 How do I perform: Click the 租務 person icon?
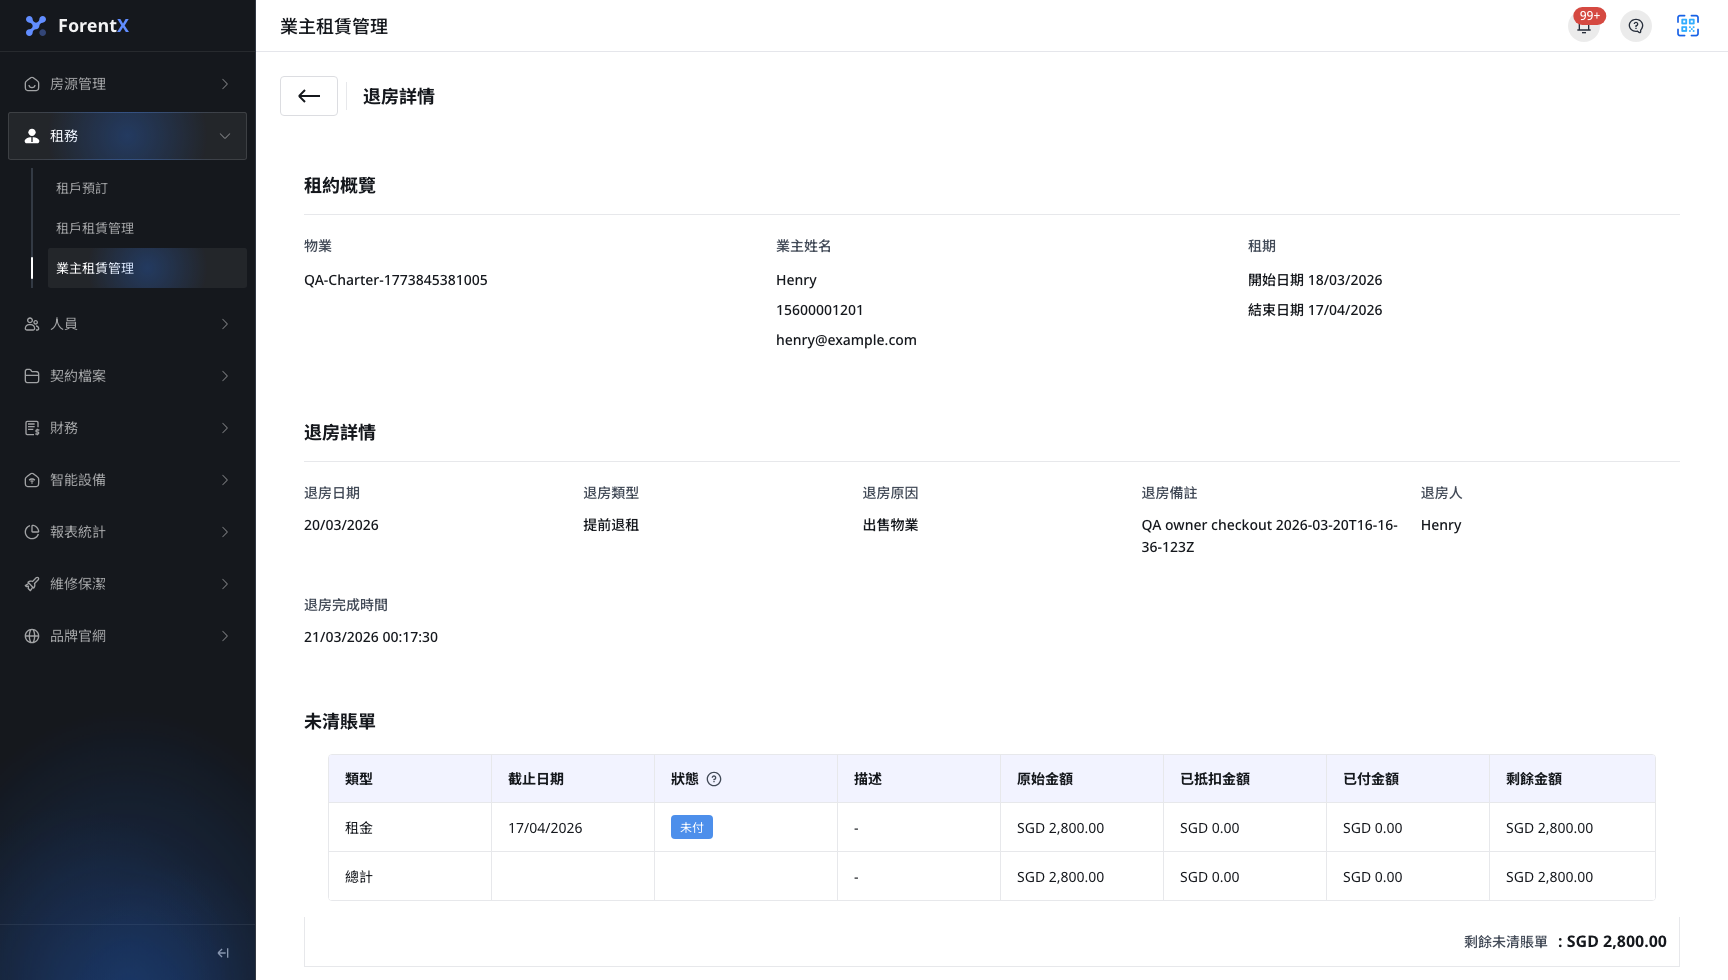click(x=32, y=136)
